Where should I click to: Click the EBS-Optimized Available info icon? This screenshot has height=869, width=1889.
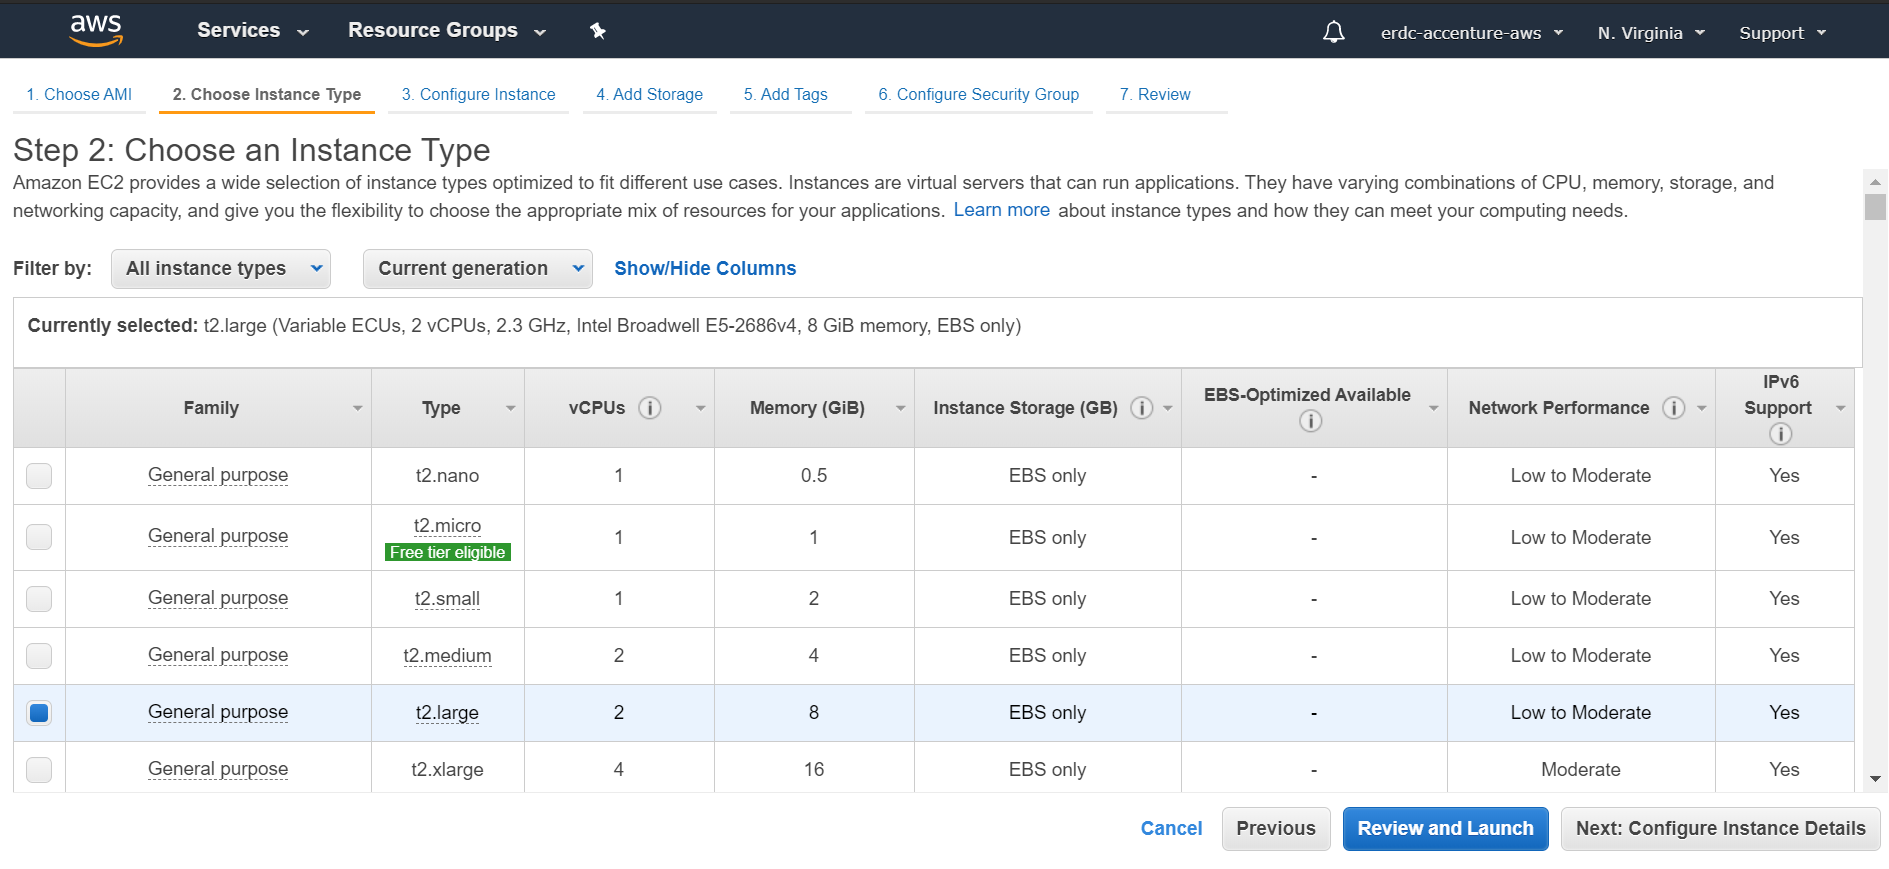coord(1310,421)
